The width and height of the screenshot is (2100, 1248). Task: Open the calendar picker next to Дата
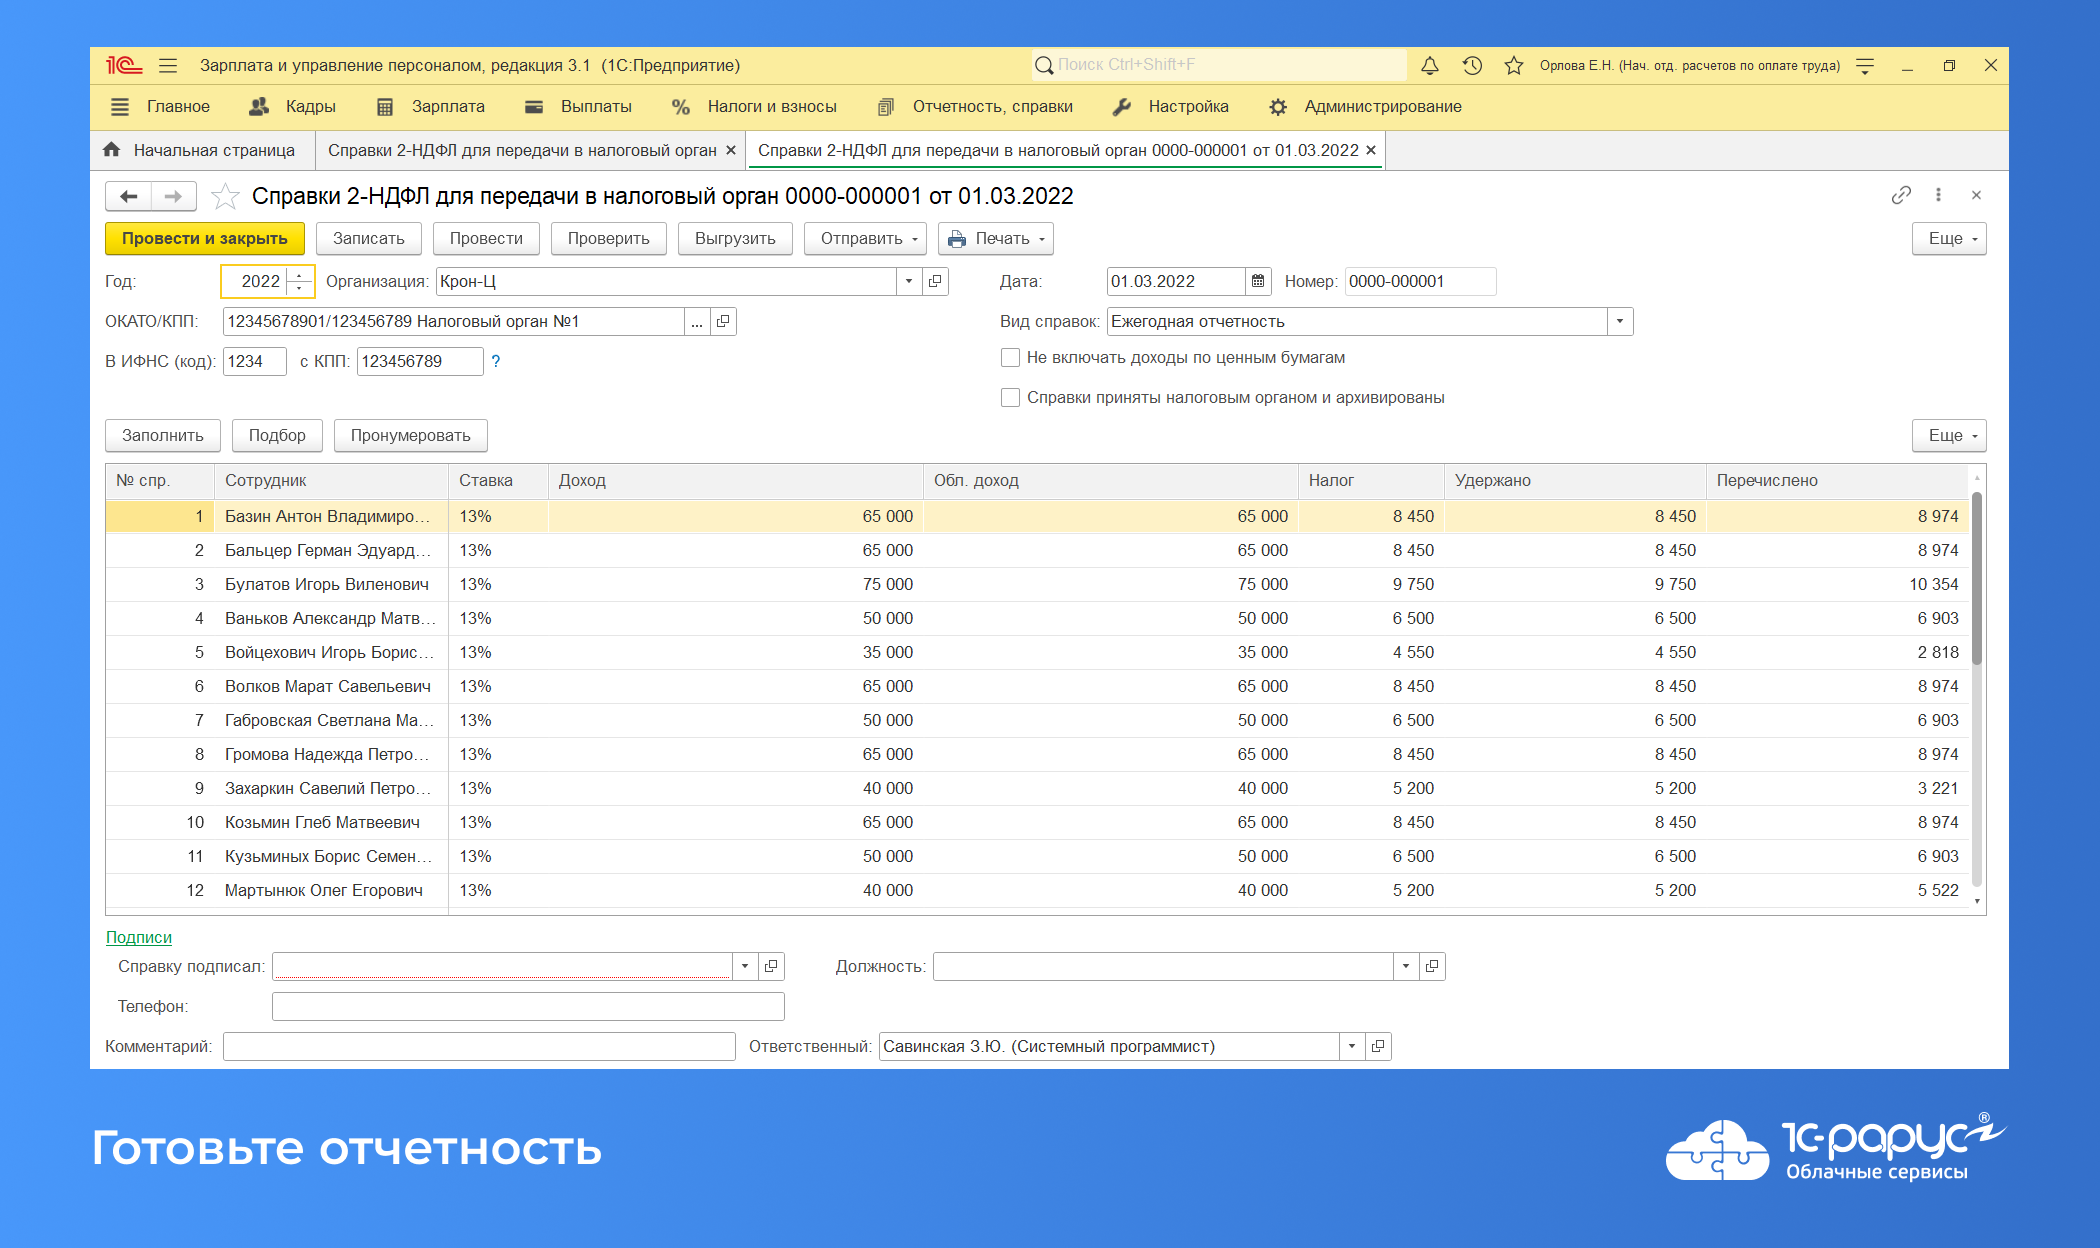click(x=1258, y=281)
